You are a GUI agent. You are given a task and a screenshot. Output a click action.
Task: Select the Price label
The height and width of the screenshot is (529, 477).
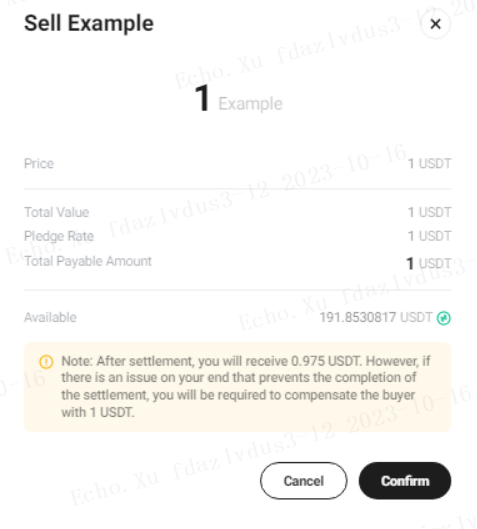(39, 164)
